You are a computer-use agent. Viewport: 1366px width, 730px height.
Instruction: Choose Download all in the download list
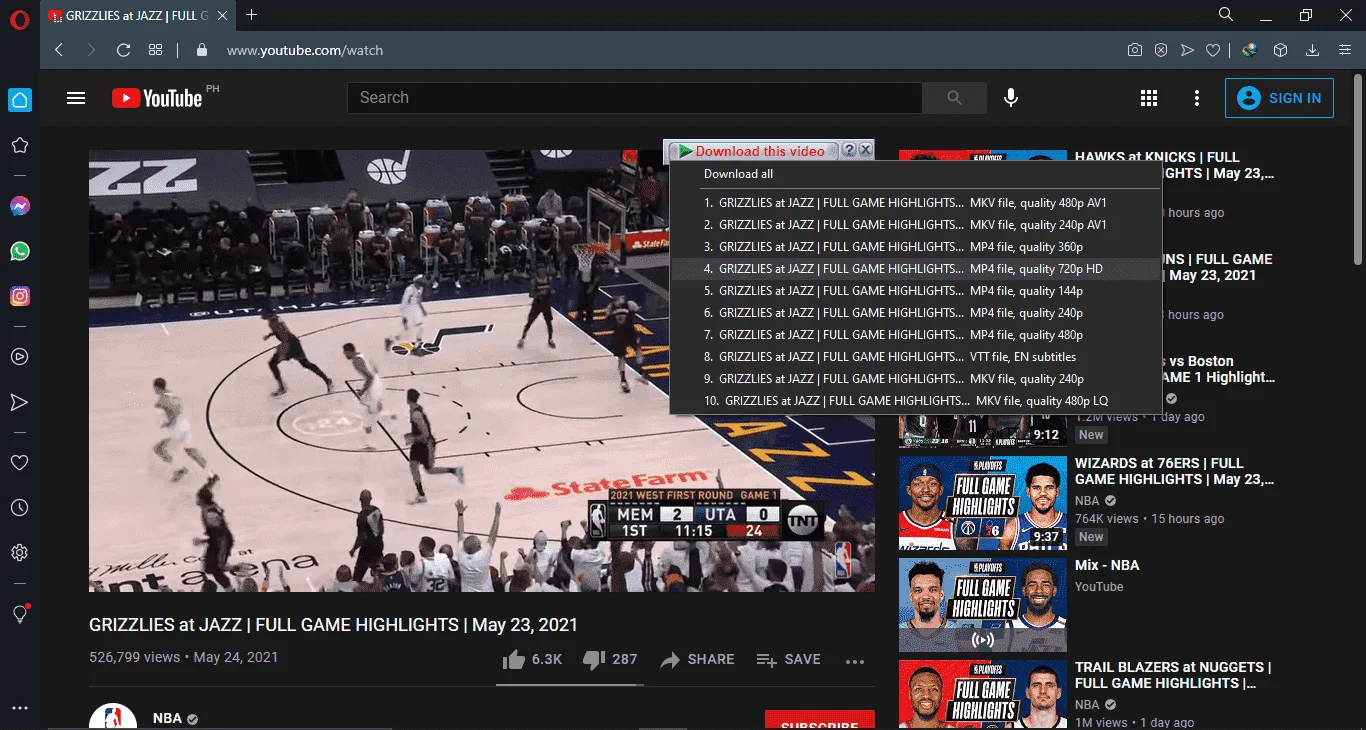click(x=738, y=174)
